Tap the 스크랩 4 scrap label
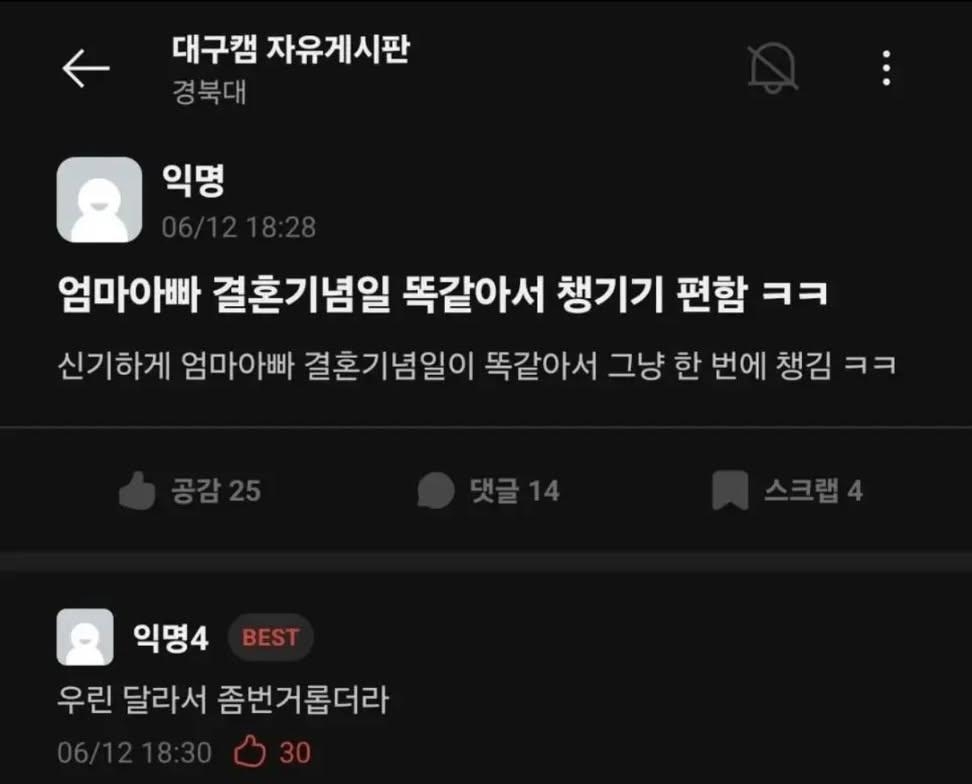 [x=813, y=490]
